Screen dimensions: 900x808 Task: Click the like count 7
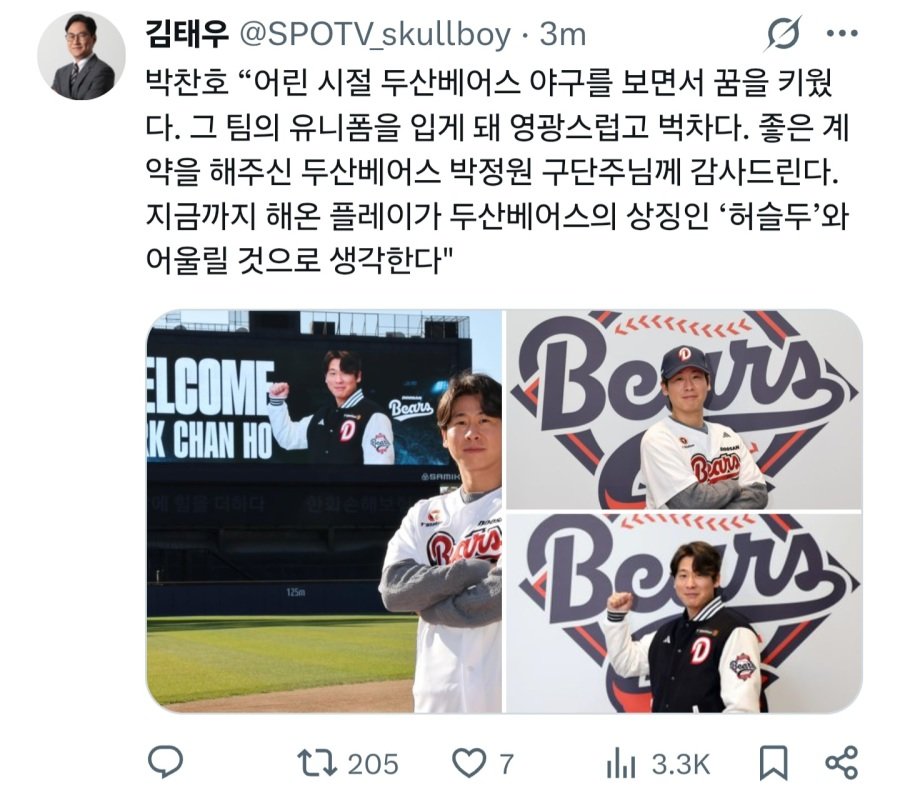point(506,764)
